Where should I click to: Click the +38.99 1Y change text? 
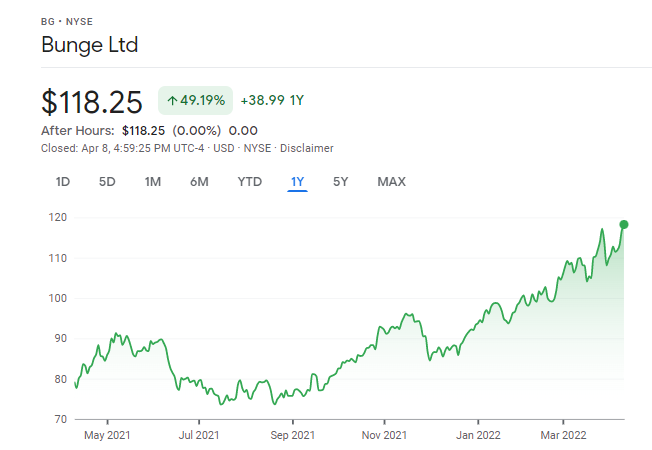[x=272, y=100]
